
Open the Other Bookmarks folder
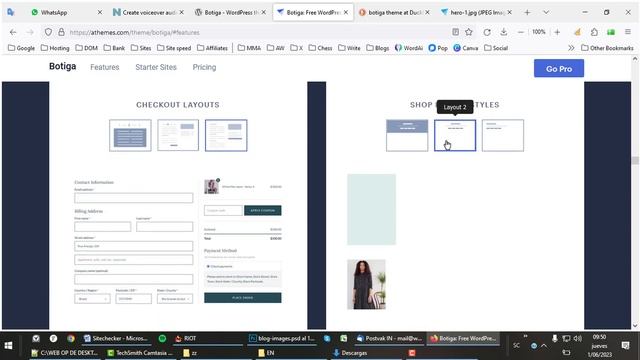coord(607,48)
